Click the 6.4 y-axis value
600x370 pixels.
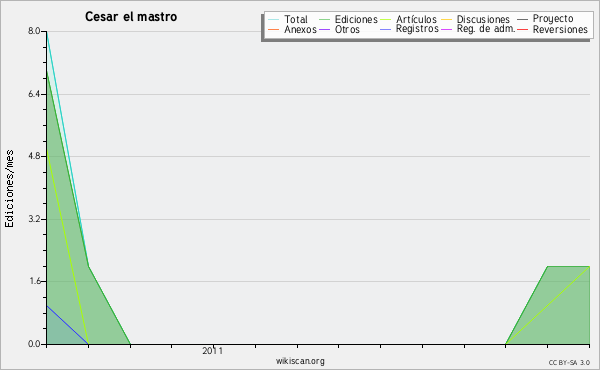click(x=34, y=94)
